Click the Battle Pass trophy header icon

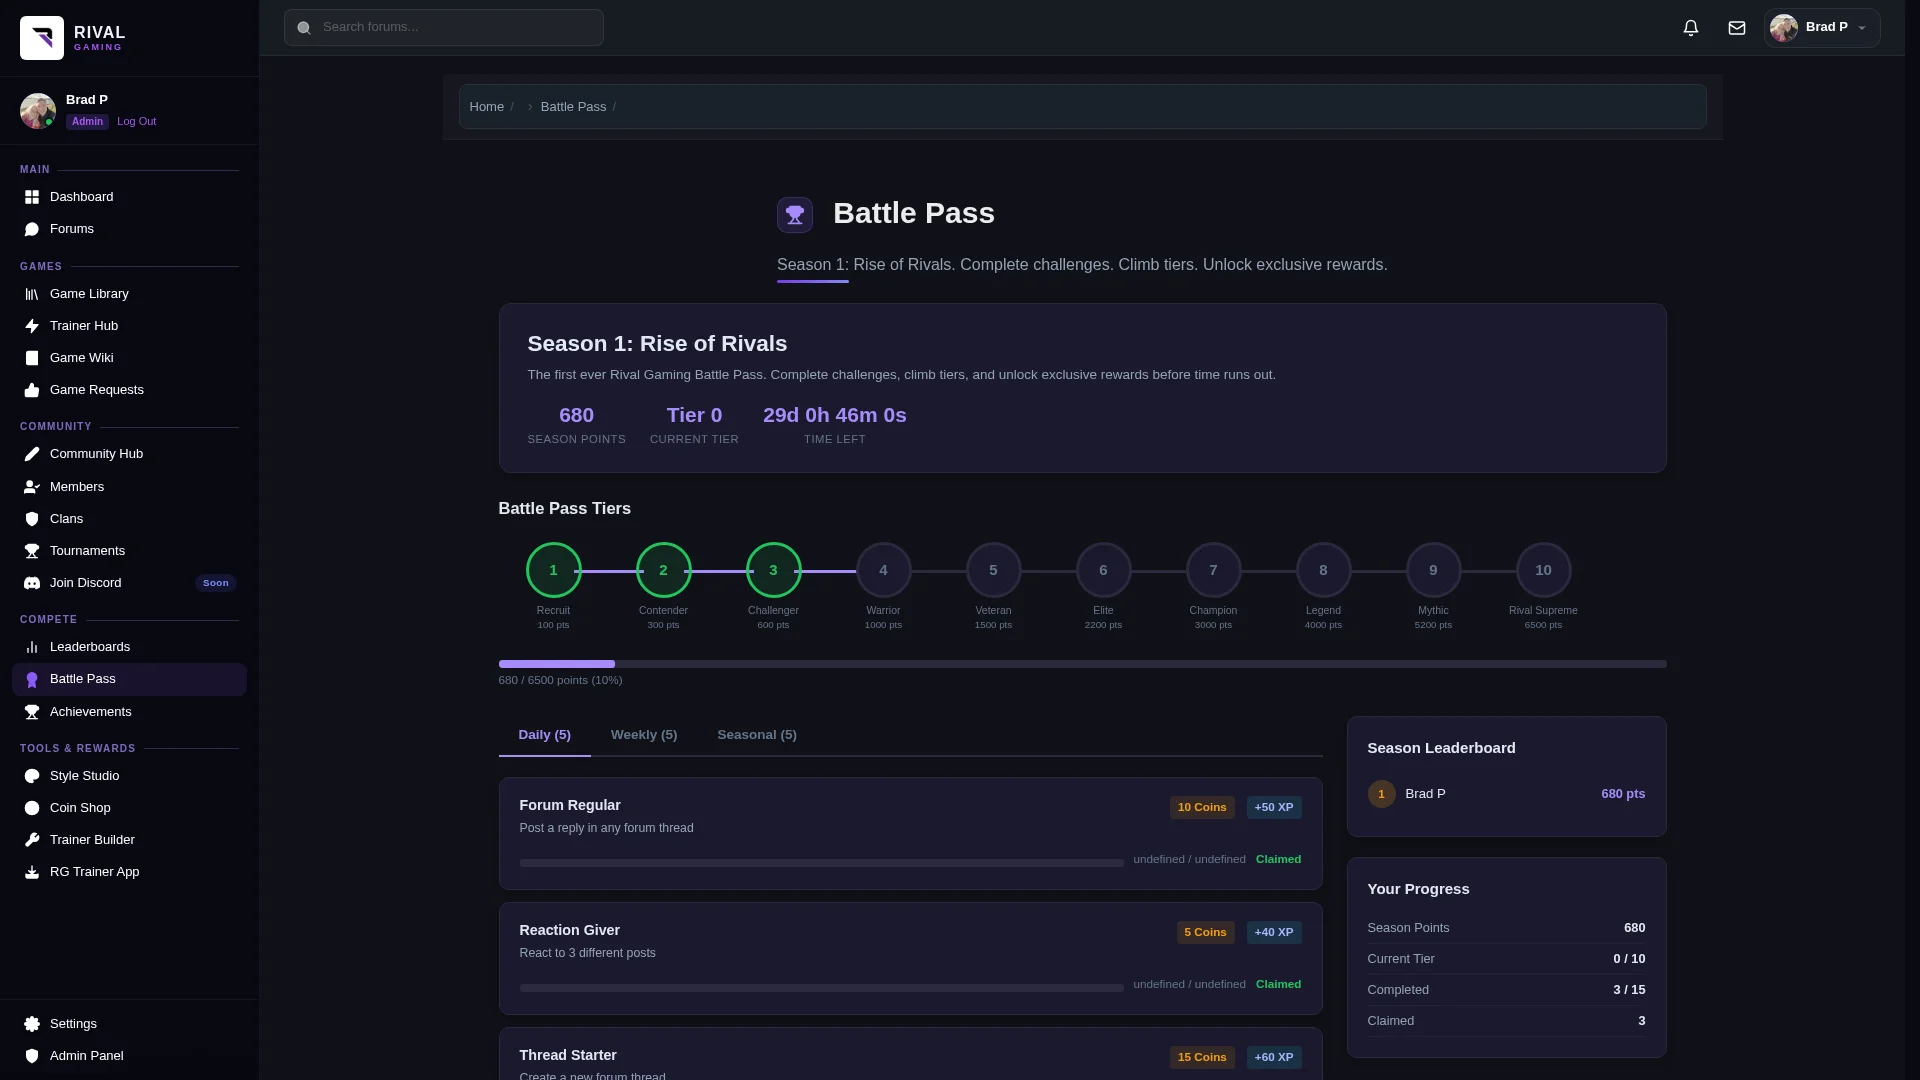[794, 214]
